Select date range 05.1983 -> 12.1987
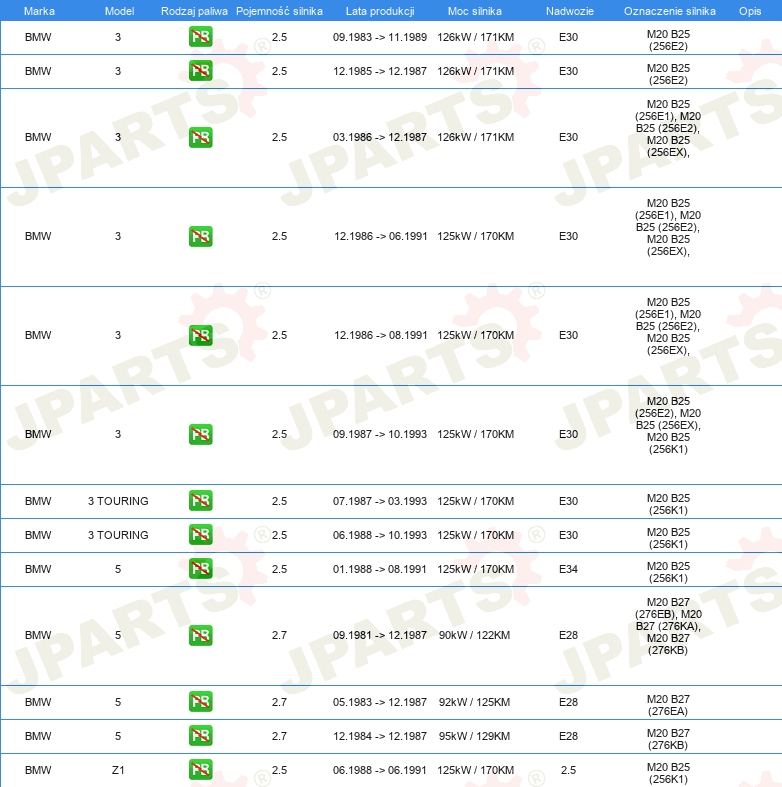Viewport: 782px width, 787px height. click(380, 702)
